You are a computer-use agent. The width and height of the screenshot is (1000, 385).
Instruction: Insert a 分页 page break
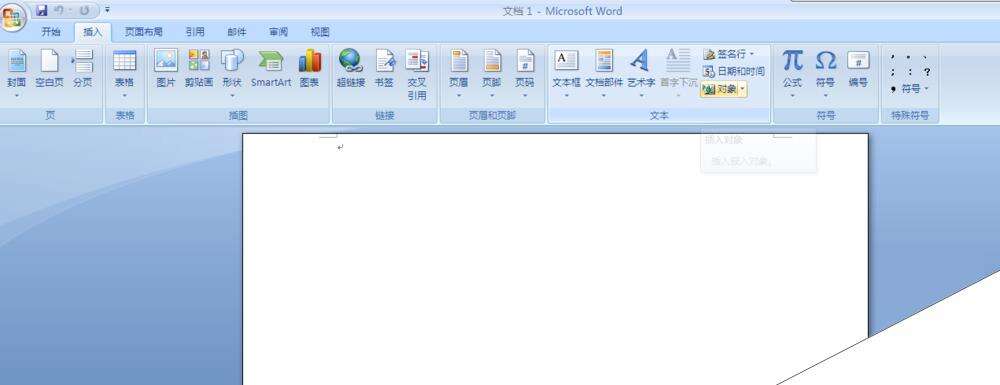(82, 69)
